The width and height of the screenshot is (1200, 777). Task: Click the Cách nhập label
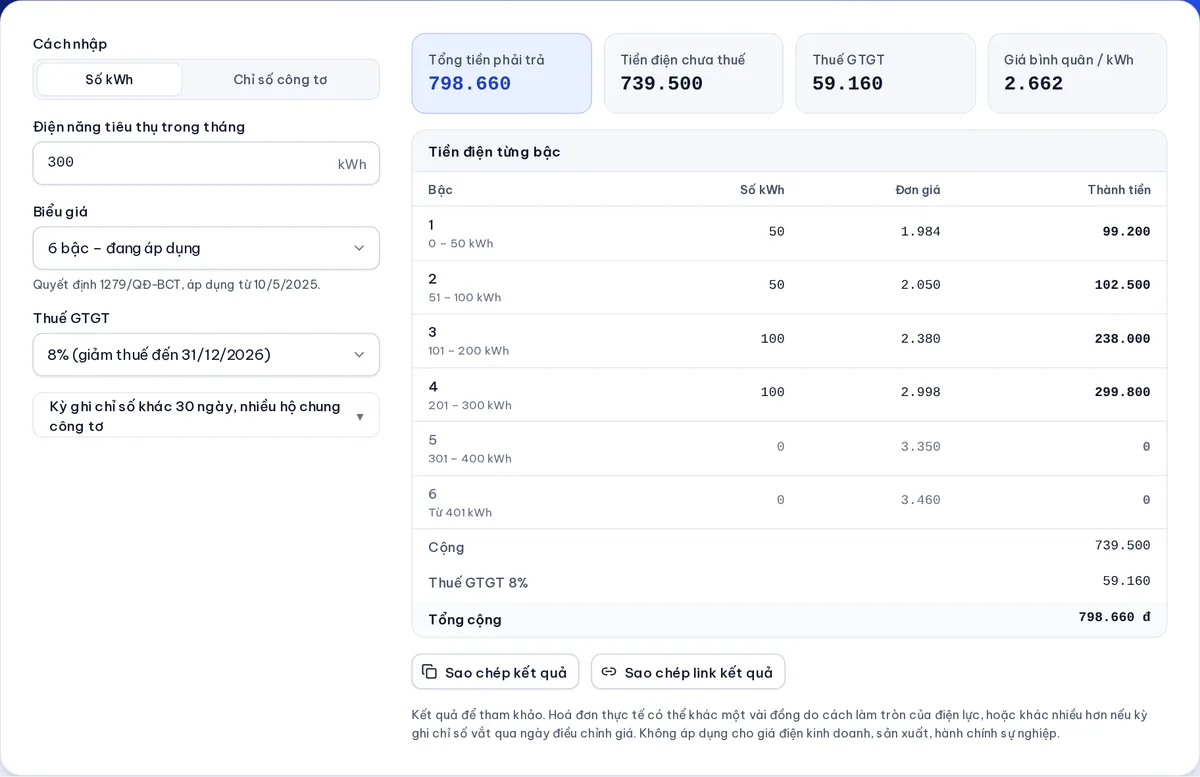coord(70,44)
